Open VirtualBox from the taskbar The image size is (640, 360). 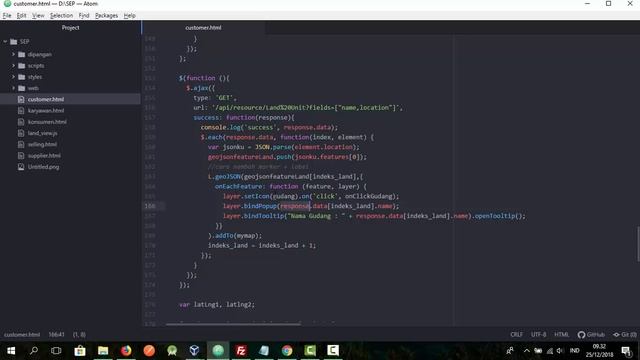coord(195,351)
